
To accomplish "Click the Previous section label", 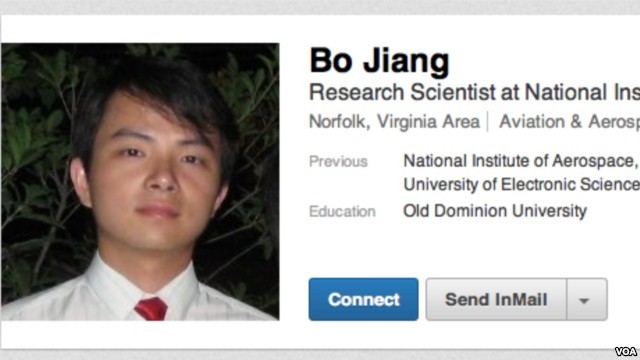I will 338,162.
